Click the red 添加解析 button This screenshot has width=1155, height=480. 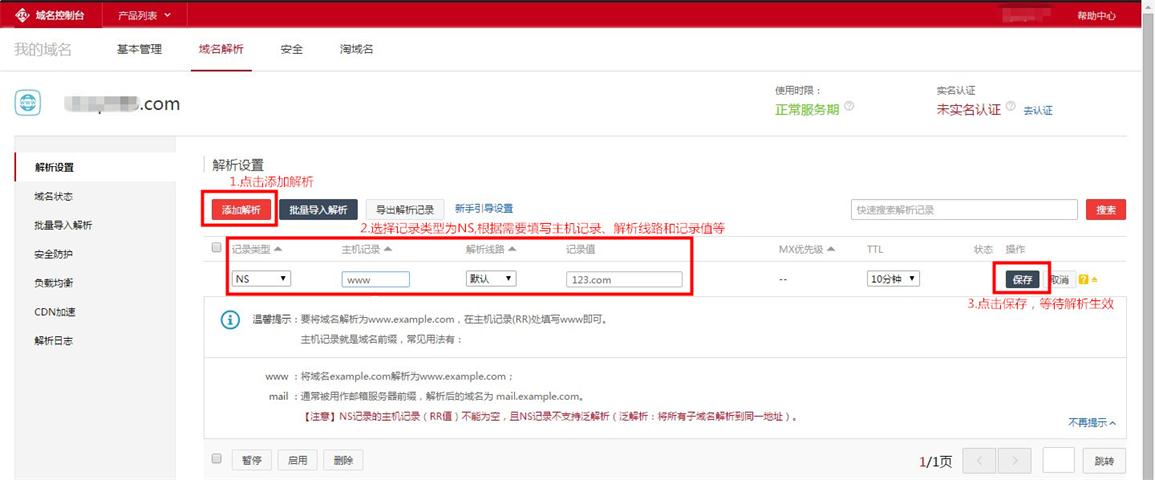(240, 210)
